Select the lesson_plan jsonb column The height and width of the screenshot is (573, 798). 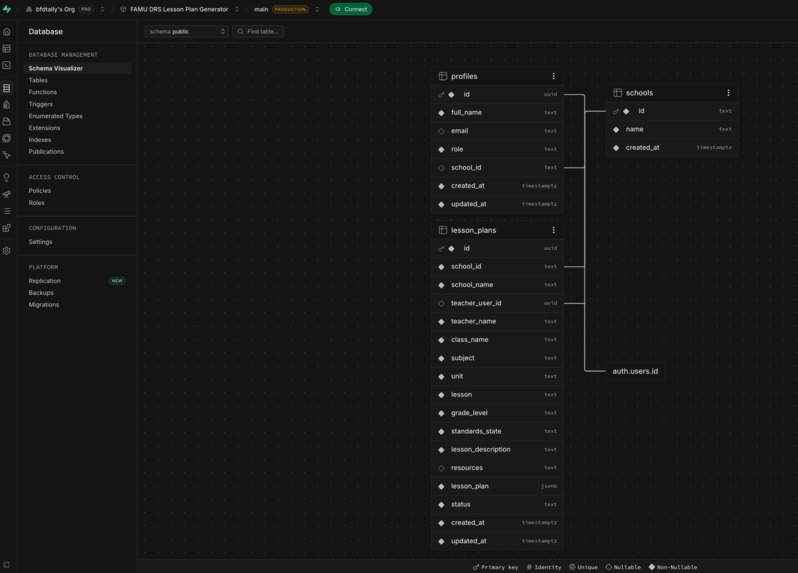(x=497, y=486)
